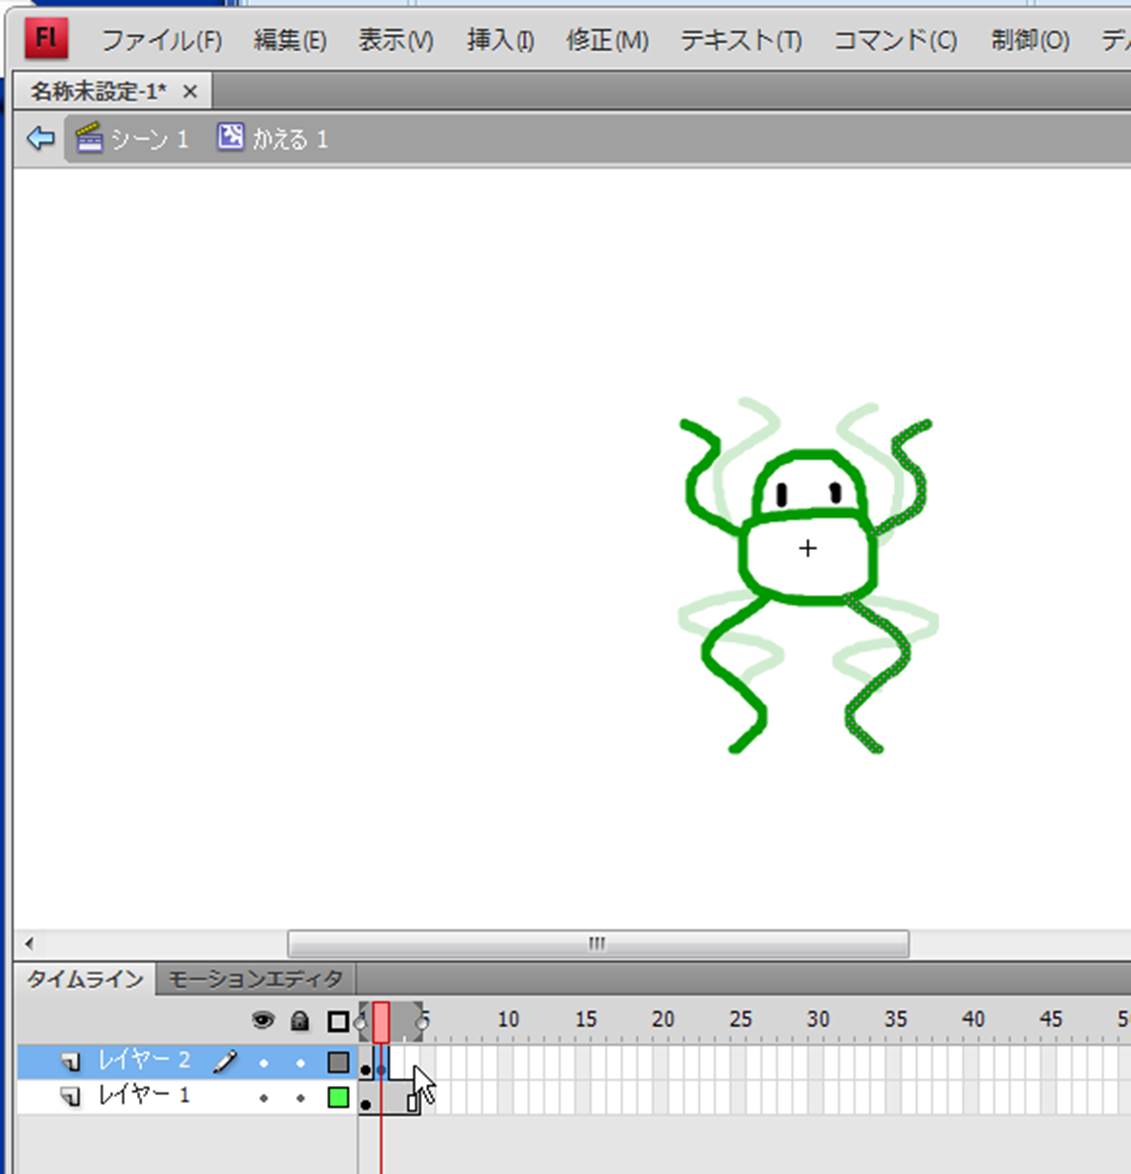The image size is (1131, 1174).
Task: Open the ファイル(F) menu
Action: pos(161,40)
